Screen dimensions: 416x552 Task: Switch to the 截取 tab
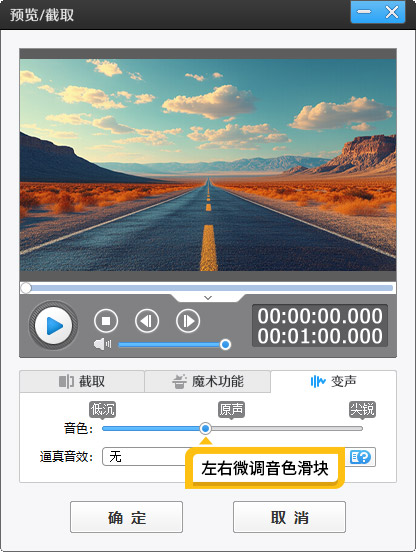[82, 381]
